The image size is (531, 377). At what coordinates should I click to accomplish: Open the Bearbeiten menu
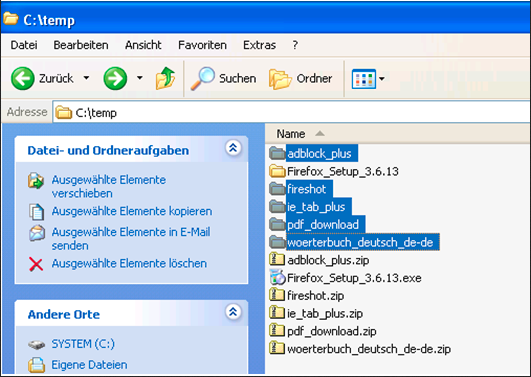[81, 45]
